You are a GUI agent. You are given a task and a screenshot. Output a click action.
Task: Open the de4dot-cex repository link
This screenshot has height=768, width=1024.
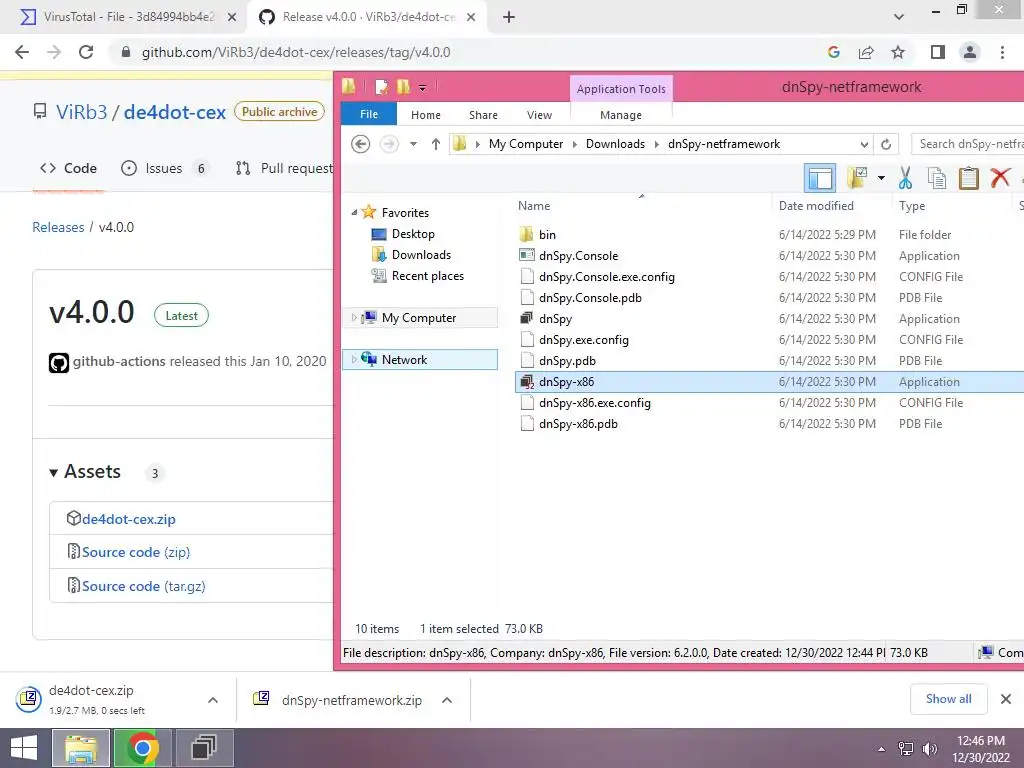(174, 112)
